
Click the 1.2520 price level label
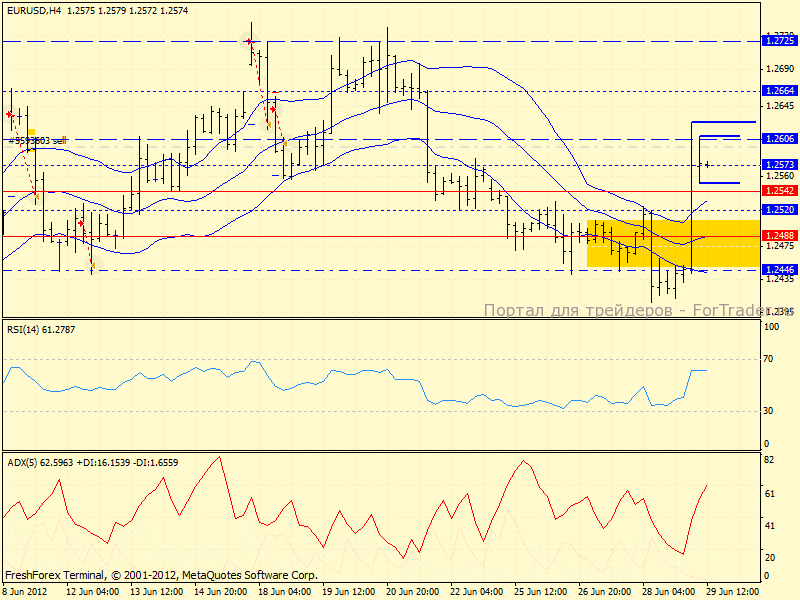779,210
